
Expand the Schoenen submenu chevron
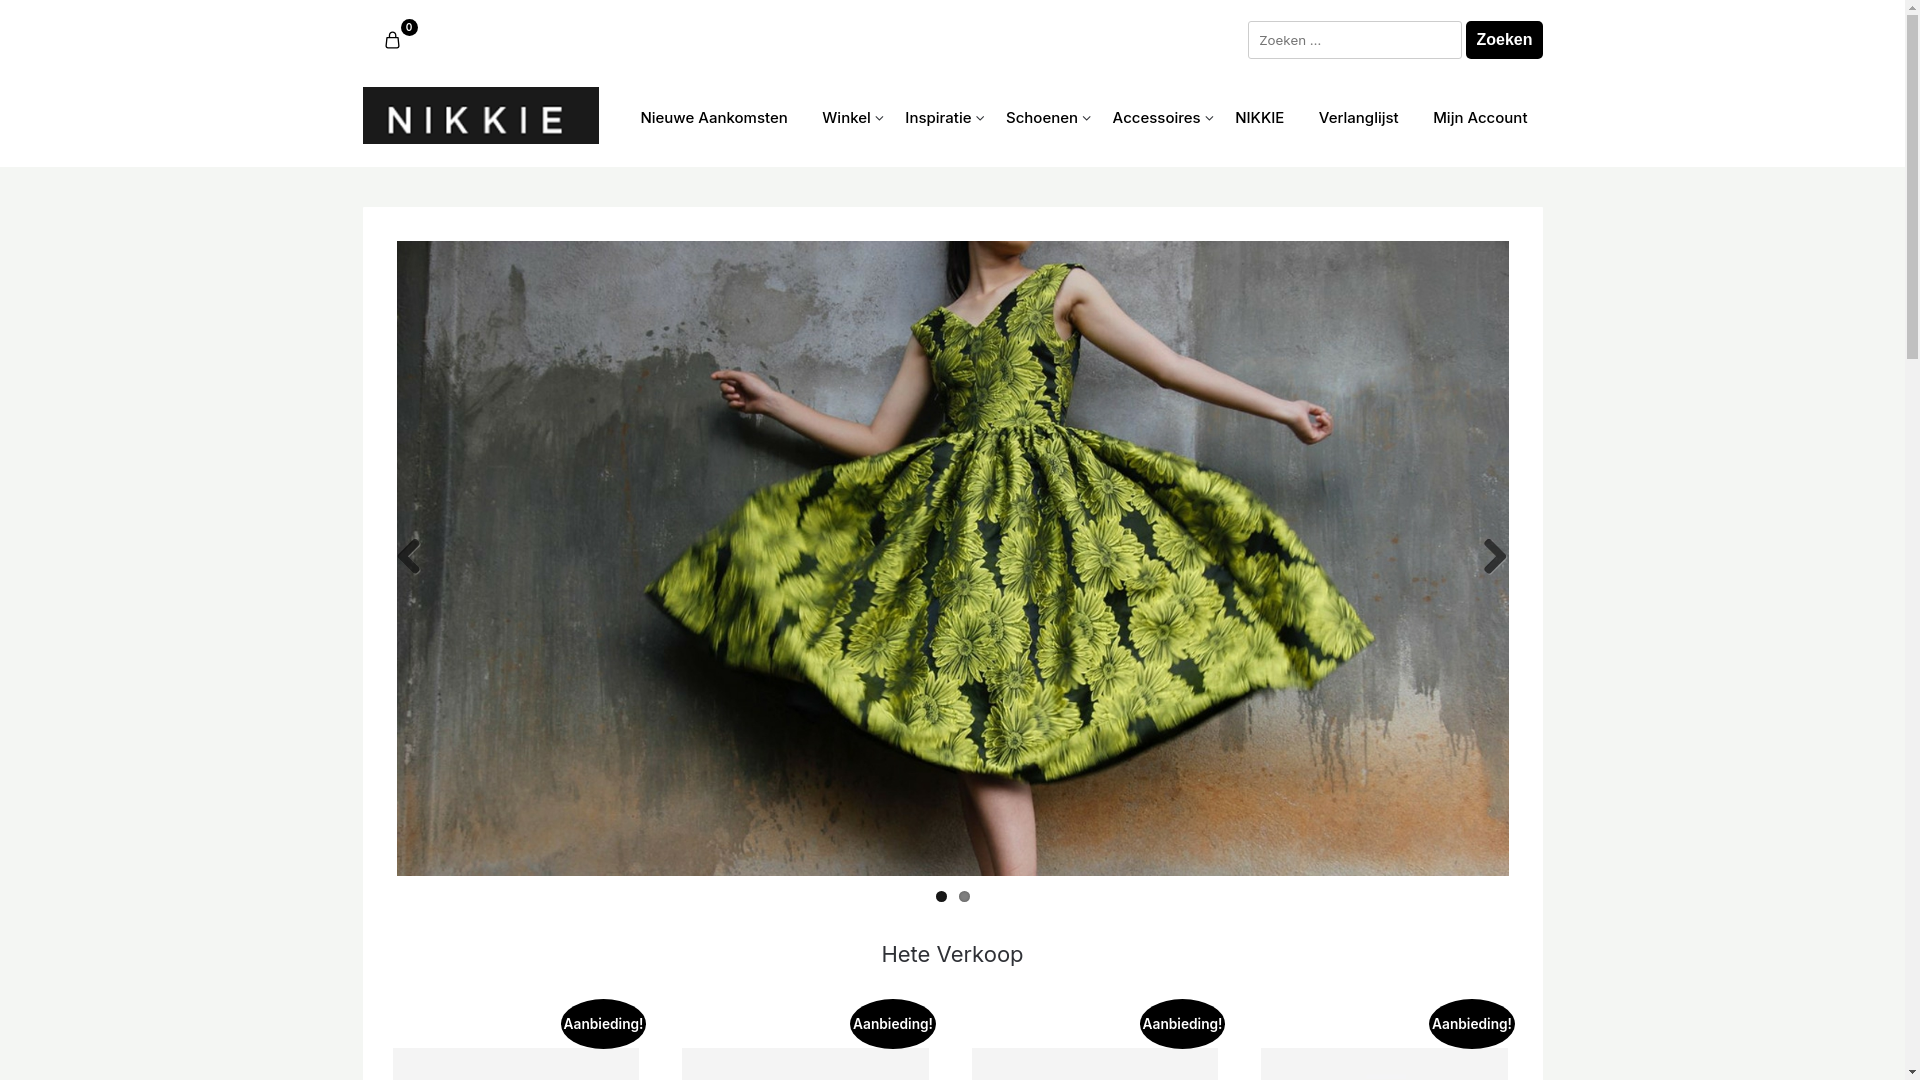pos(1086,119)
